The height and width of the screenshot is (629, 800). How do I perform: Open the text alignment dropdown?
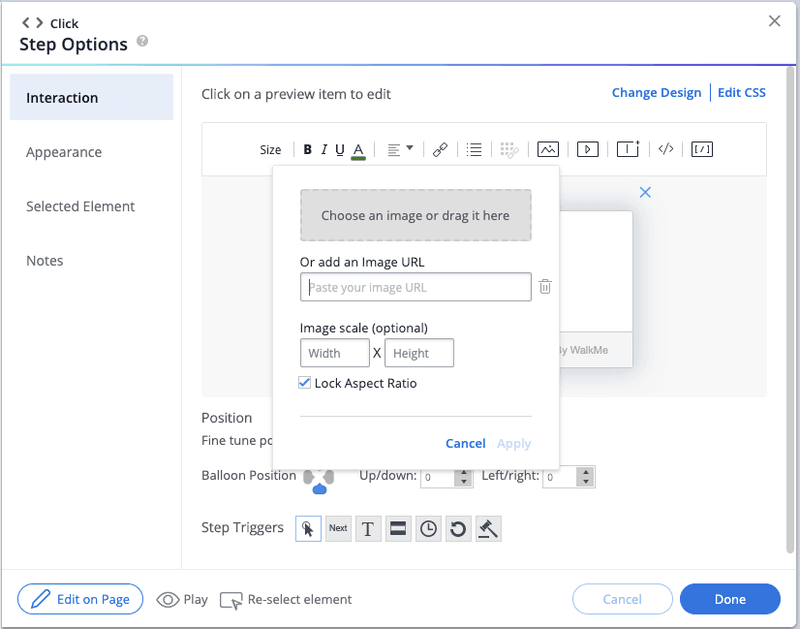click(400, 150)
